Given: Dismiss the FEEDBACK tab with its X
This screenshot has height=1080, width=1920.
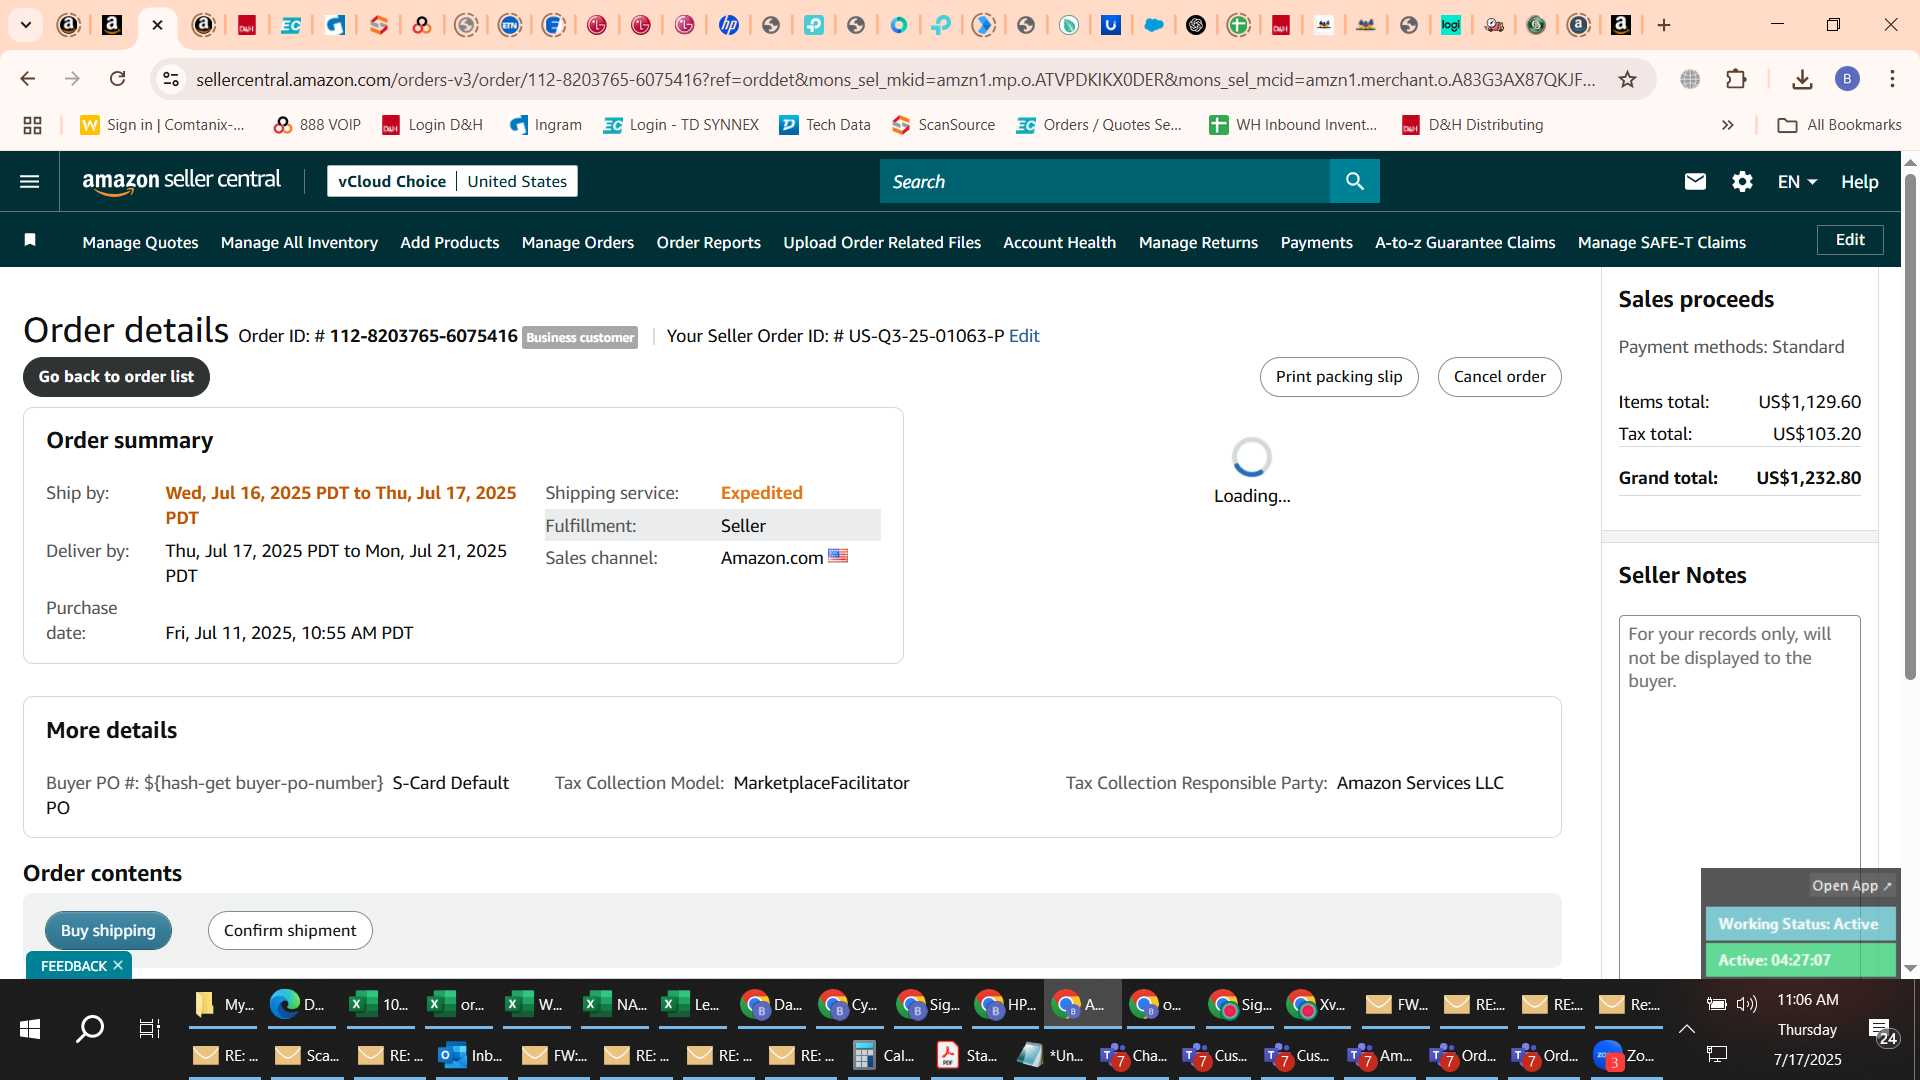Looking at the screenshot, I should [118, 965].
